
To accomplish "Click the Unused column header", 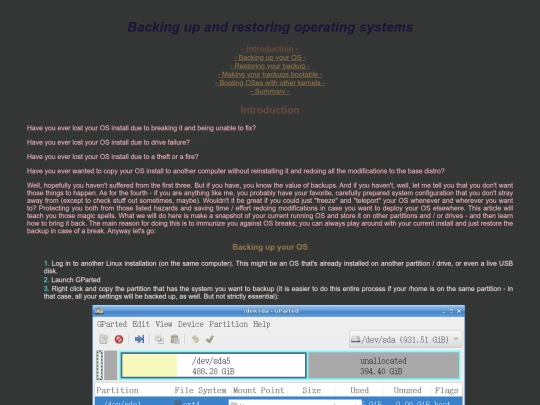I will click(x=407, y=390).
